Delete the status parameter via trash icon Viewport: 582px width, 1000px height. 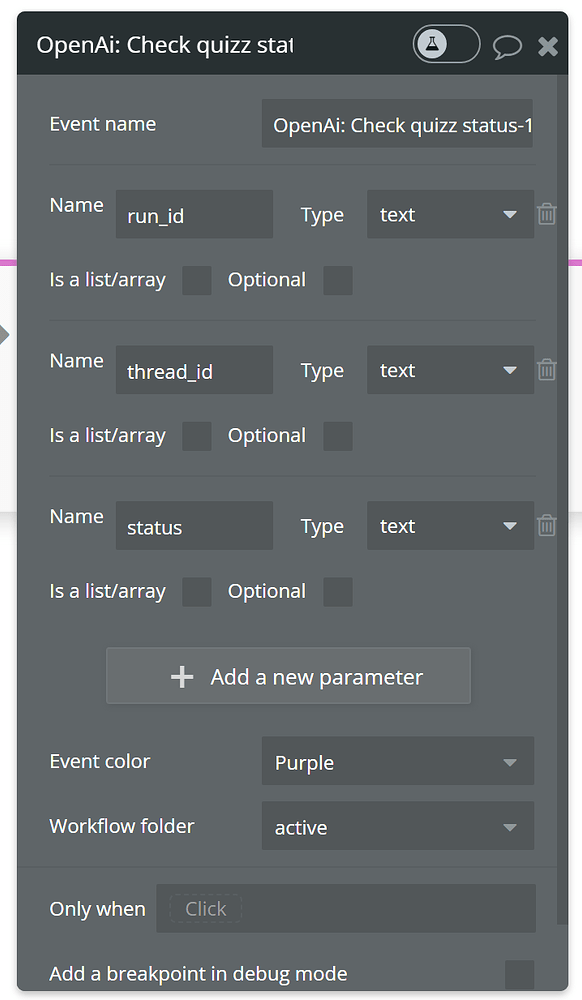click(x=546, y=525)
